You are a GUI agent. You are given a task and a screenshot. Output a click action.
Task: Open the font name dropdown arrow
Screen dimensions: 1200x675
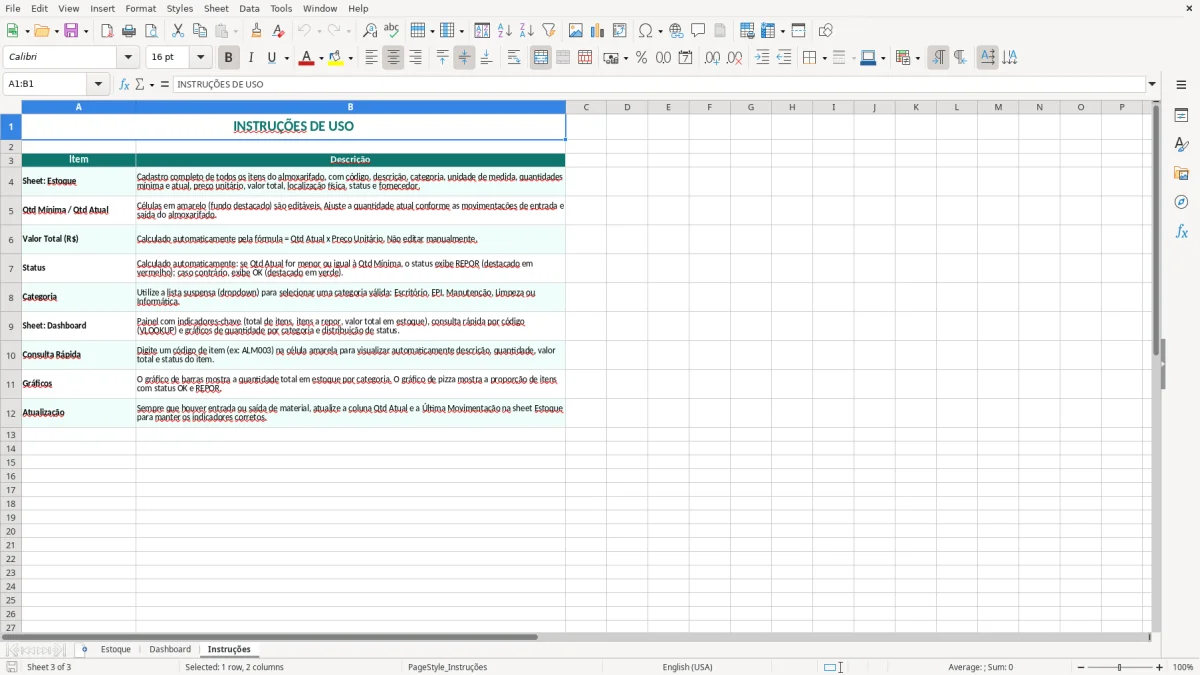[x=128, y=58]
